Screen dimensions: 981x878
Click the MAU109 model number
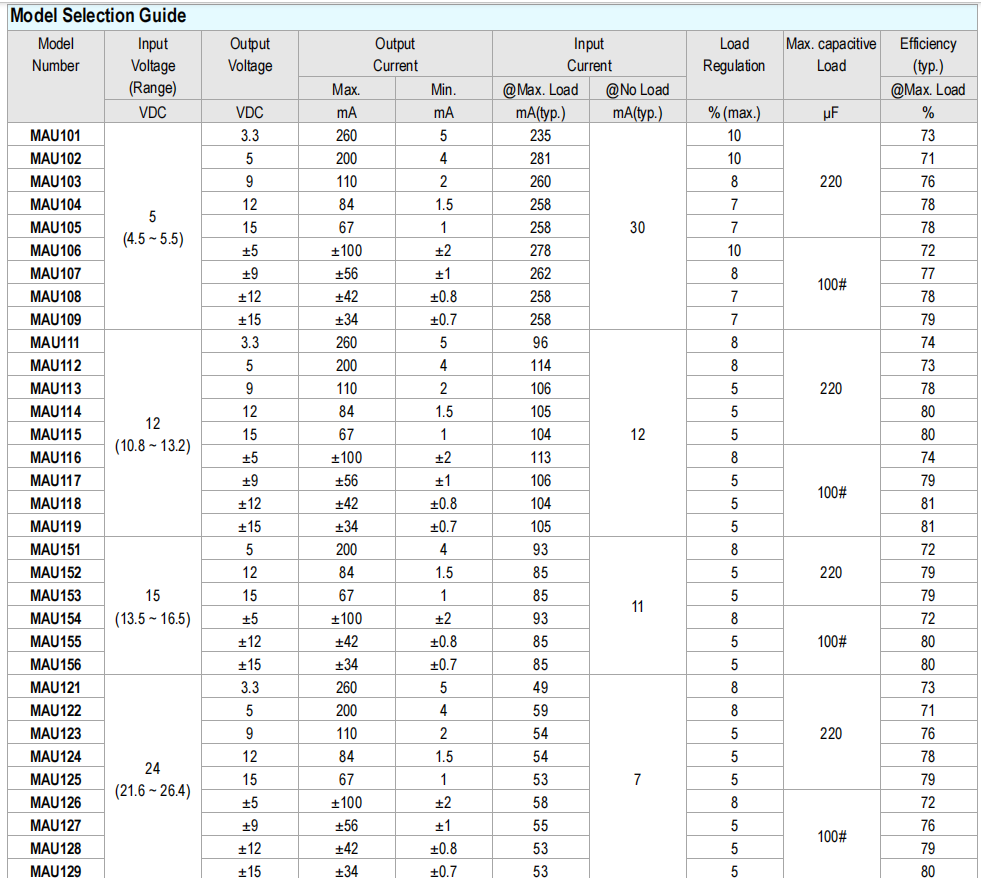pyautogui.click(x=56, y=319)
